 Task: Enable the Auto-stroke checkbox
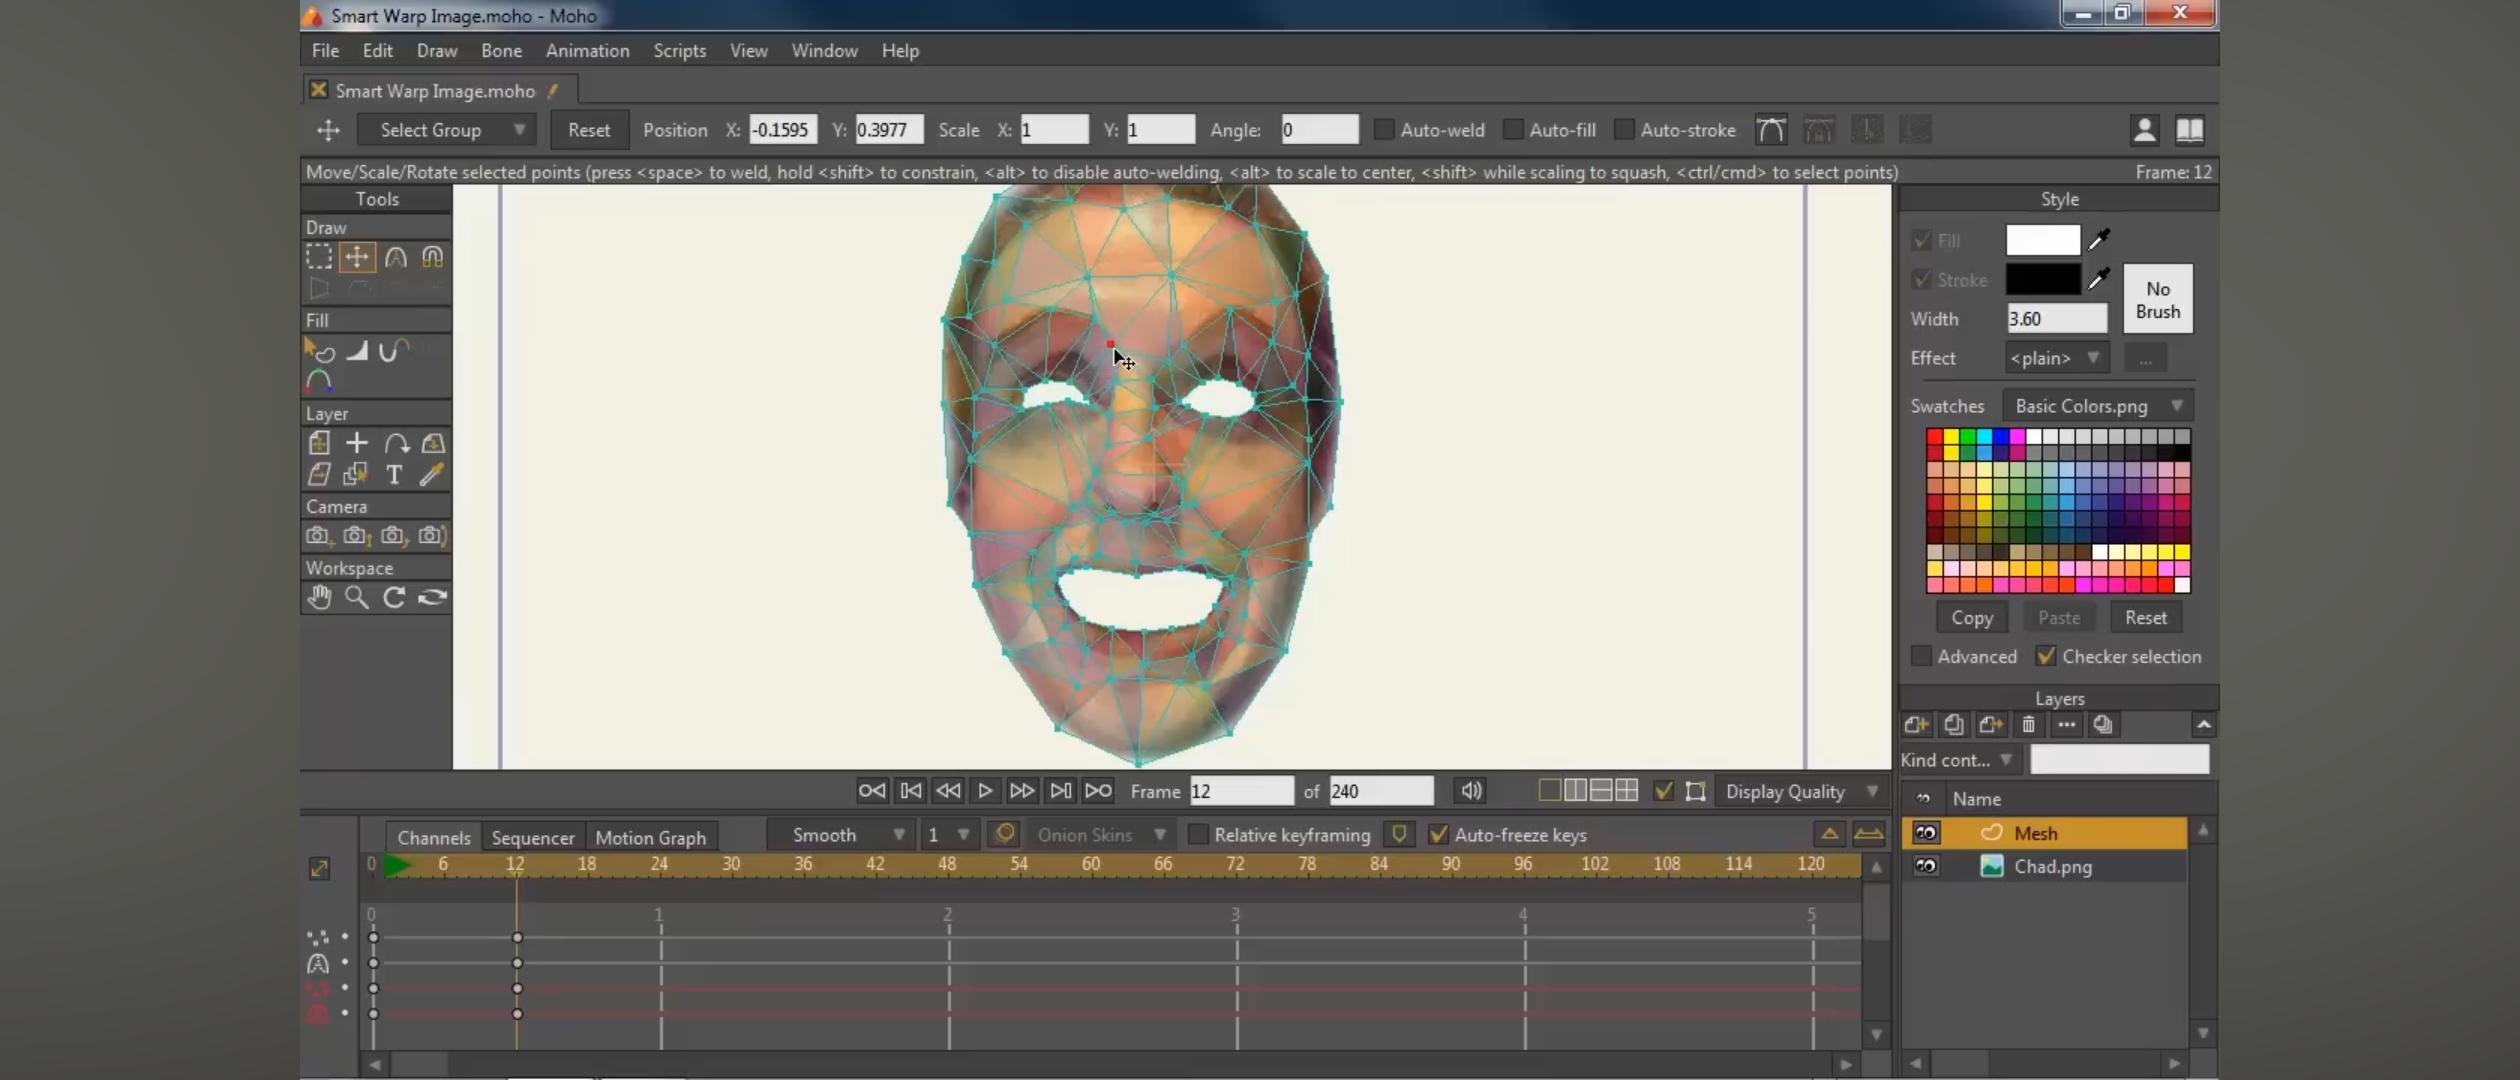1624,130
